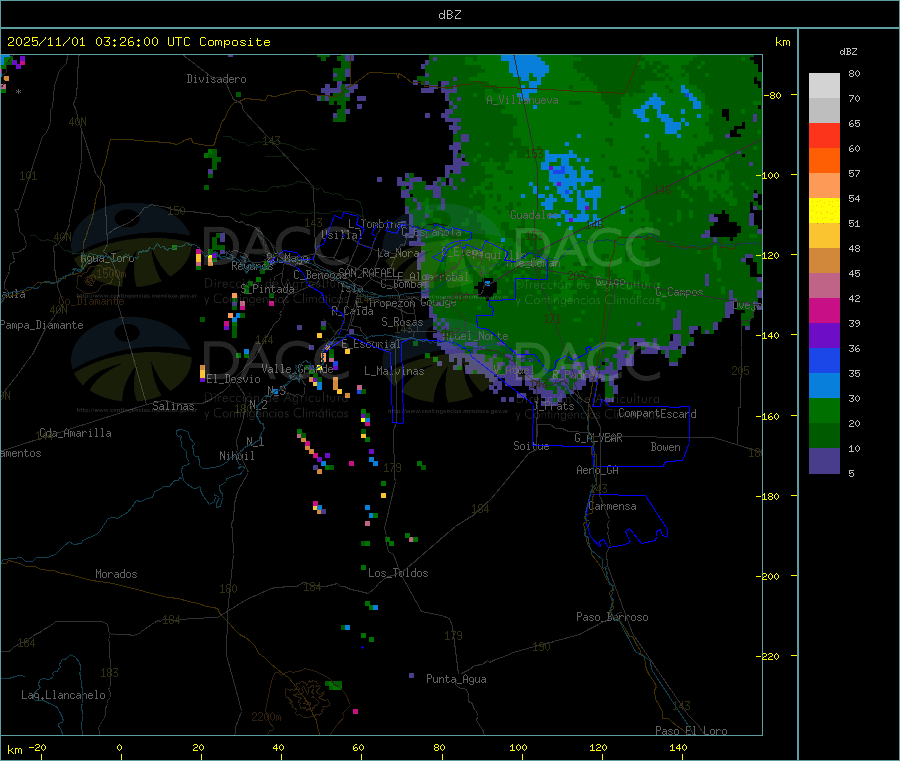Click the -80 km vertical axis tick
The height and width of the screenshot is (761, 900).
(x=773, y=95)
